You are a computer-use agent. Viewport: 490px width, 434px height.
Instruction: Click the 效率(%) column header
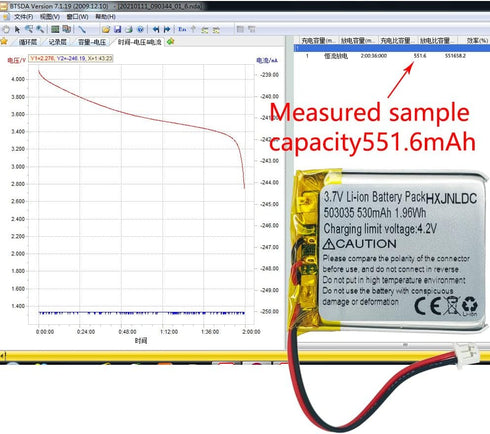(x=477, y=41)
